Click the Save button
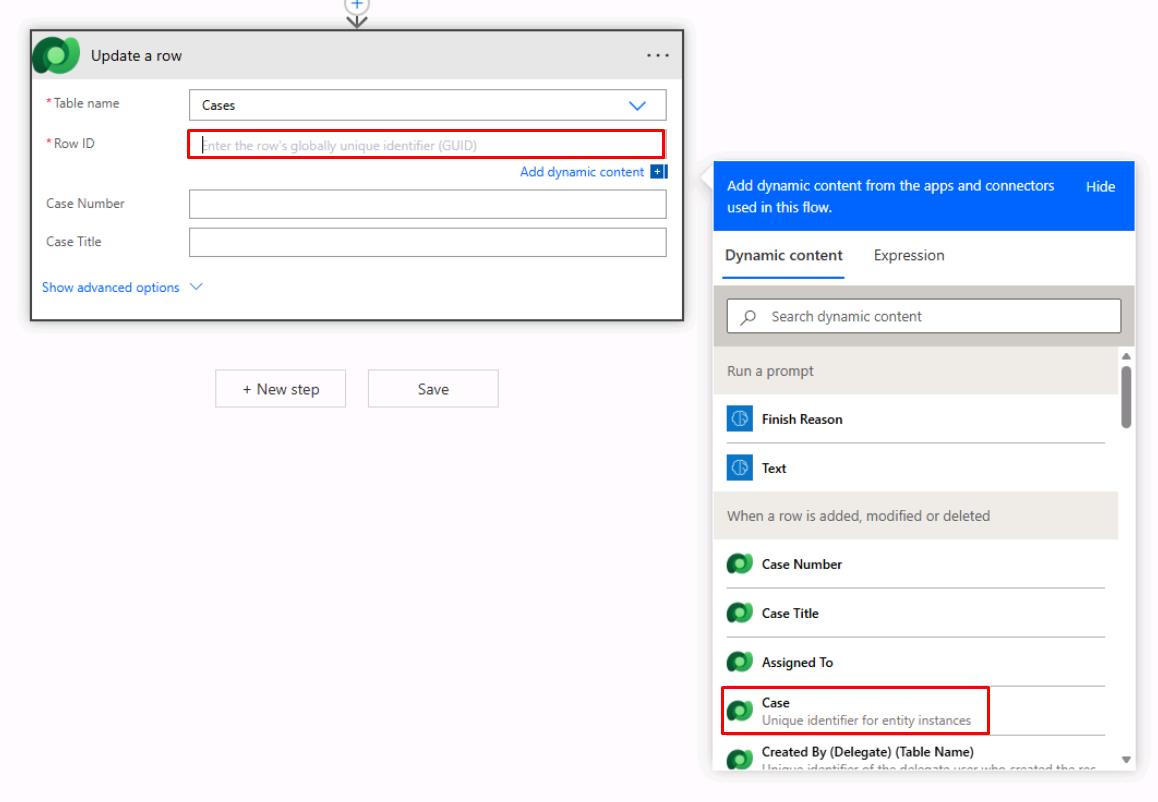The height and width of the screenshot is (802, 1158). click(x=433, y=389)
